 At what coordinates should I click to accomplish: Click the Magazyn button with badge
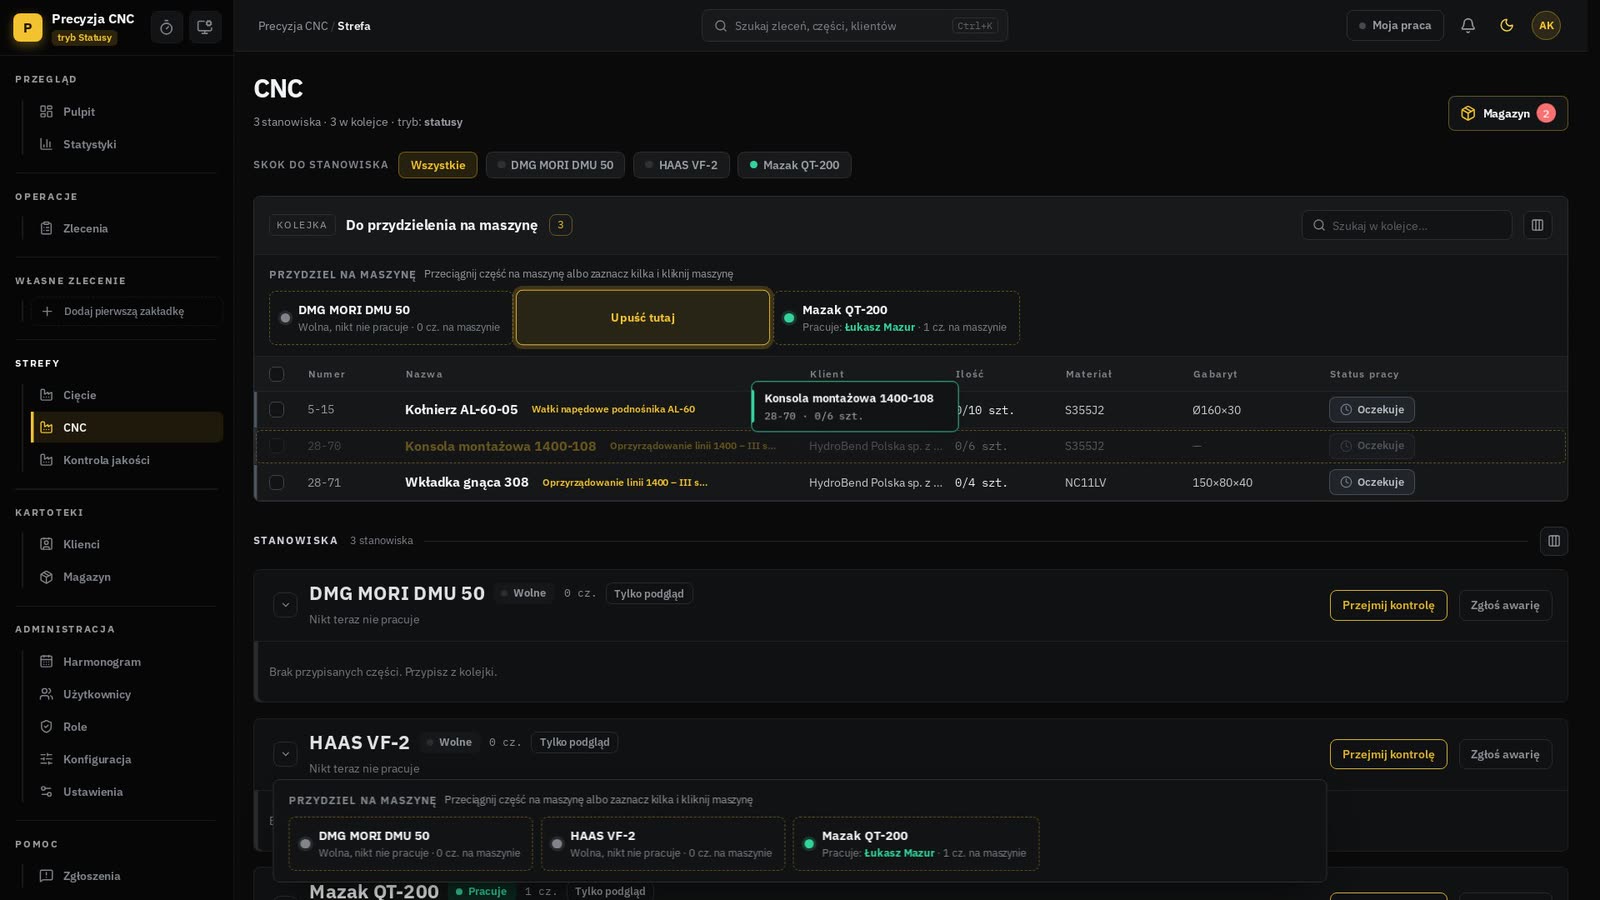coord(1508,113)
